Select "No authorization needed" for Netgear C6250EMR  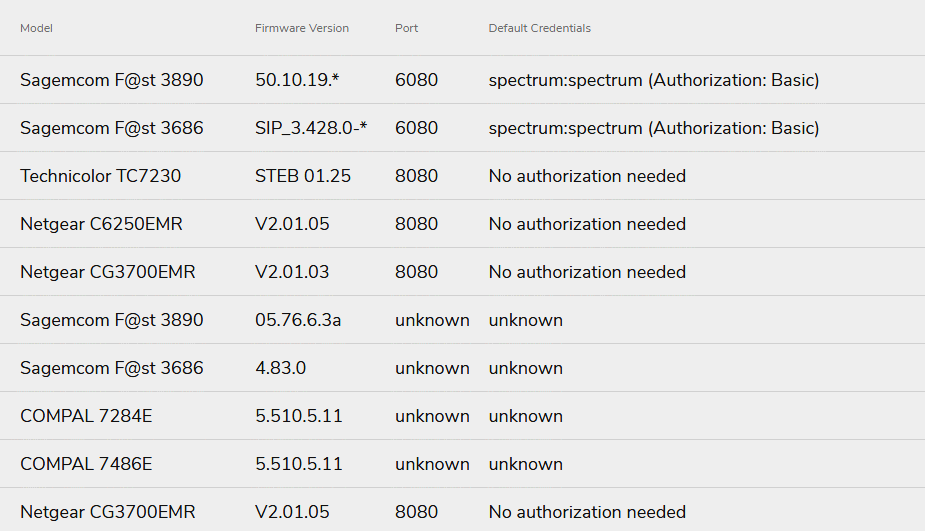(x=587, y=224)
